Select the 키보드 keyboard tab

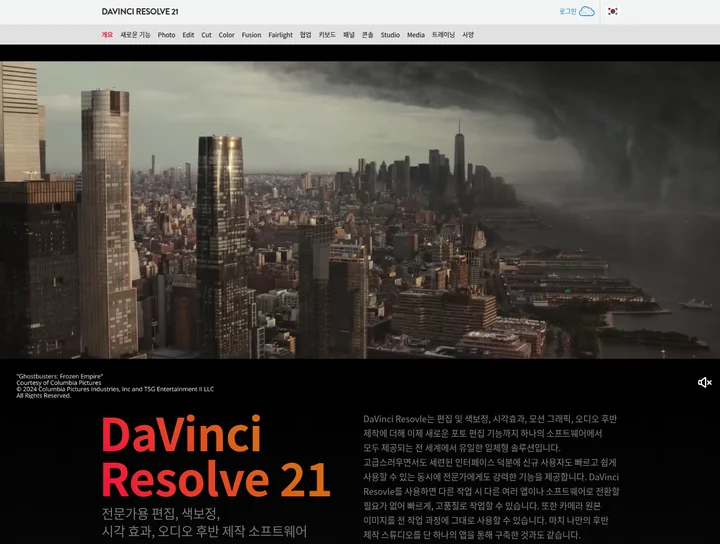tap(327, 35)
